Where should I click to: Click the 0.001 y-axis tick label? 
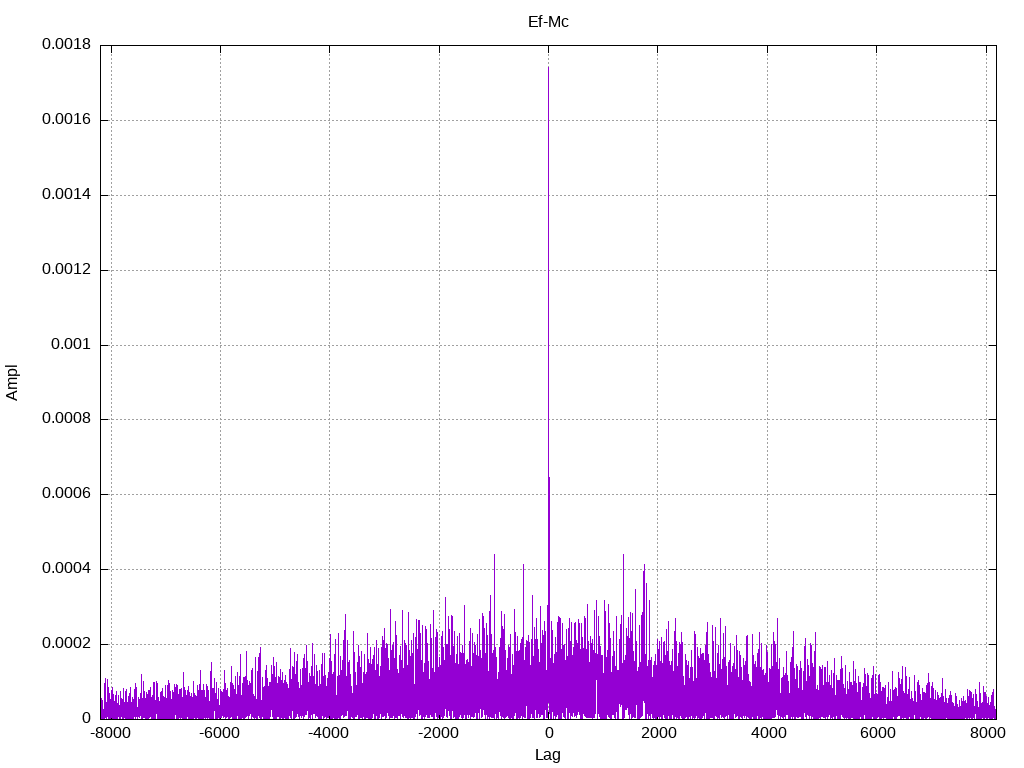71,345
